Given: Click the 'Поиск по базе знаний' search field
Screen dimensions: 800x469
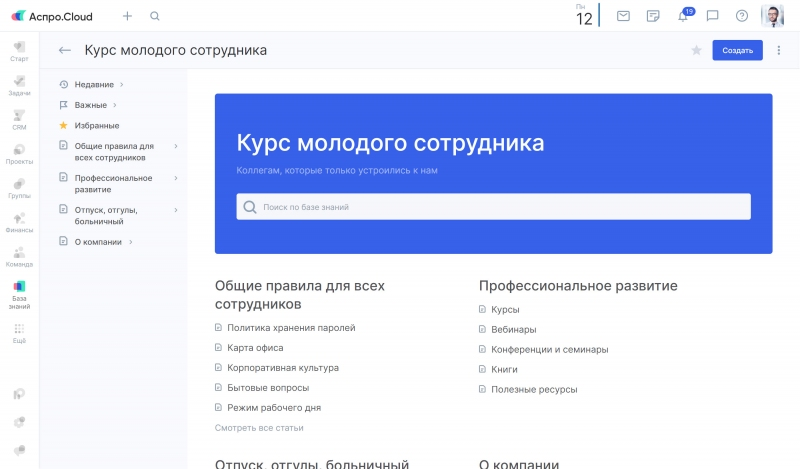Looking at the screenshot, I should (493, 207).
